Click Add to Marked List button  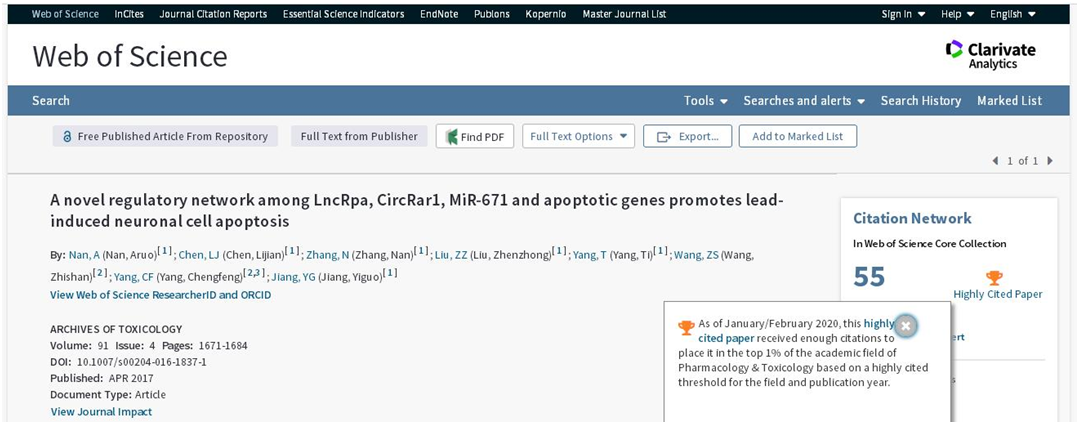click(797, 136)
